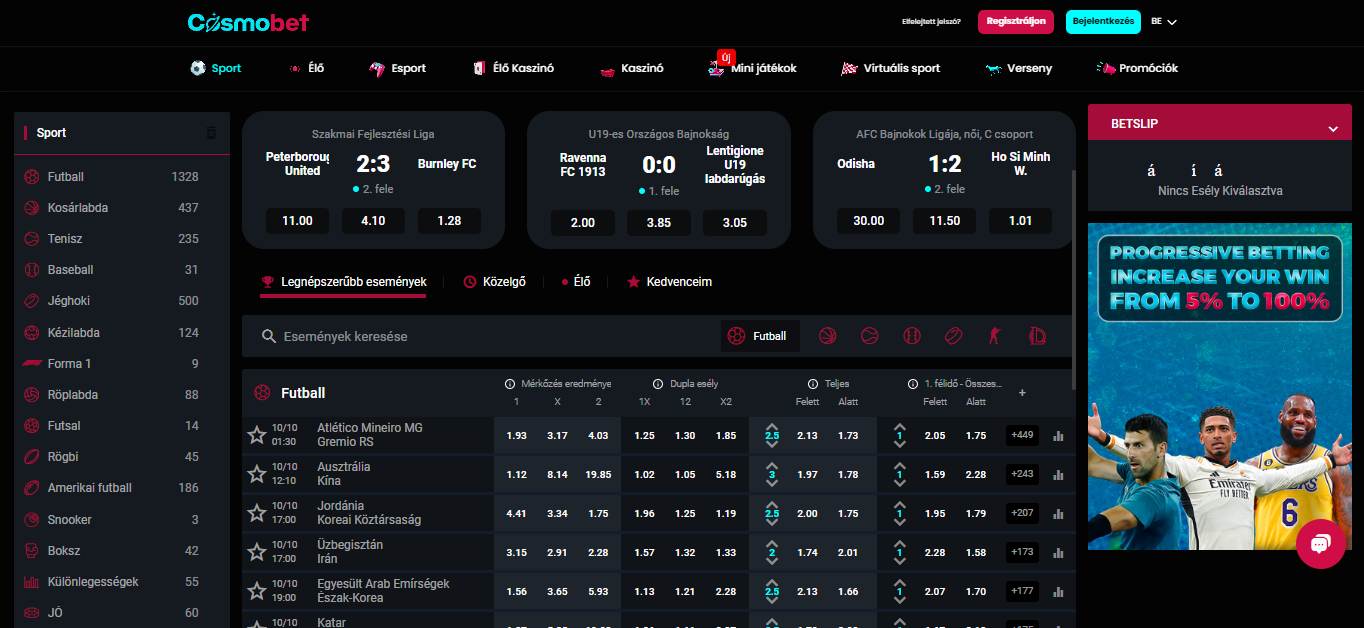Favorite the Atlético Mineiro MG match
This screenshot has width=1364, height=628.
coord(257,435)
